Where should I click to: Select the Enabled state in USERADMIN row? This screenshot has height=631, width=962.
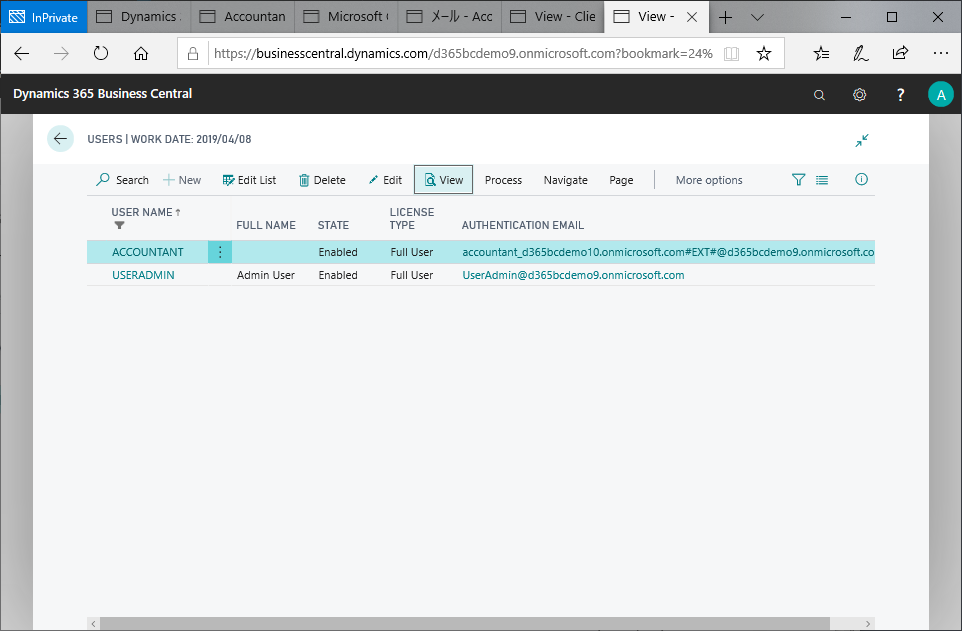(338, 275)
